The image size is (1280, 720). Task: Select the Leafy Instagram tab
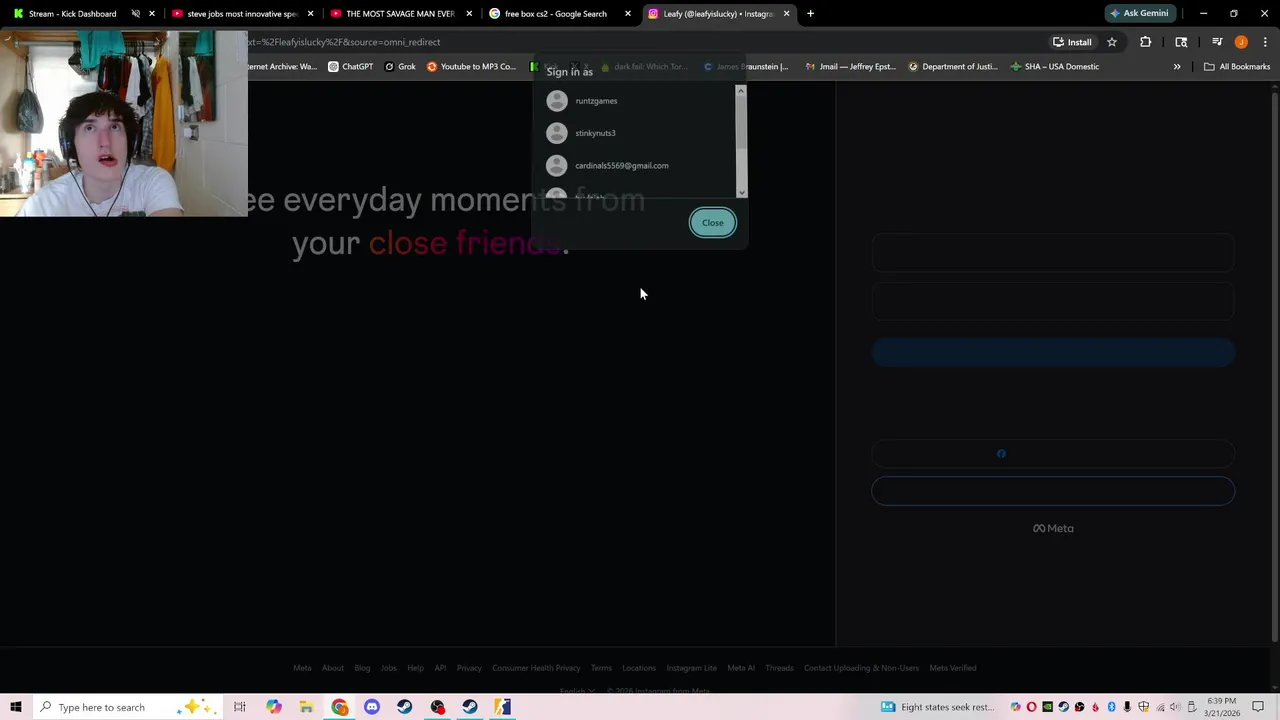click(717, 14)
